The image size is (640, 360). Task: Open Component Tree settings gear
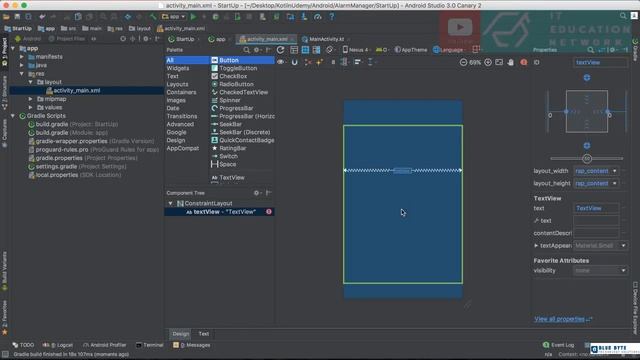[256, 193]
